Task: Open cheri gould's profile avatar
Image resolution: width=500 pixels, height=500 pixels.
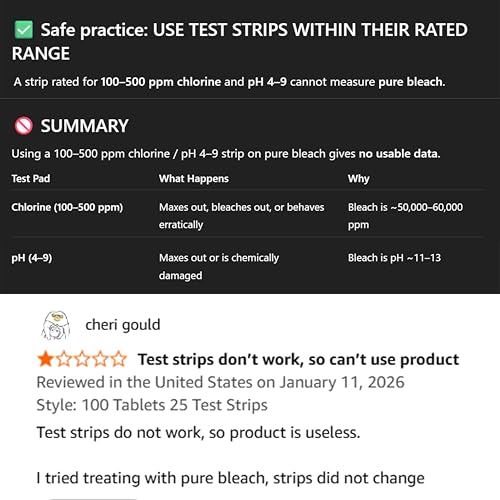Action: tap(56, 325)
